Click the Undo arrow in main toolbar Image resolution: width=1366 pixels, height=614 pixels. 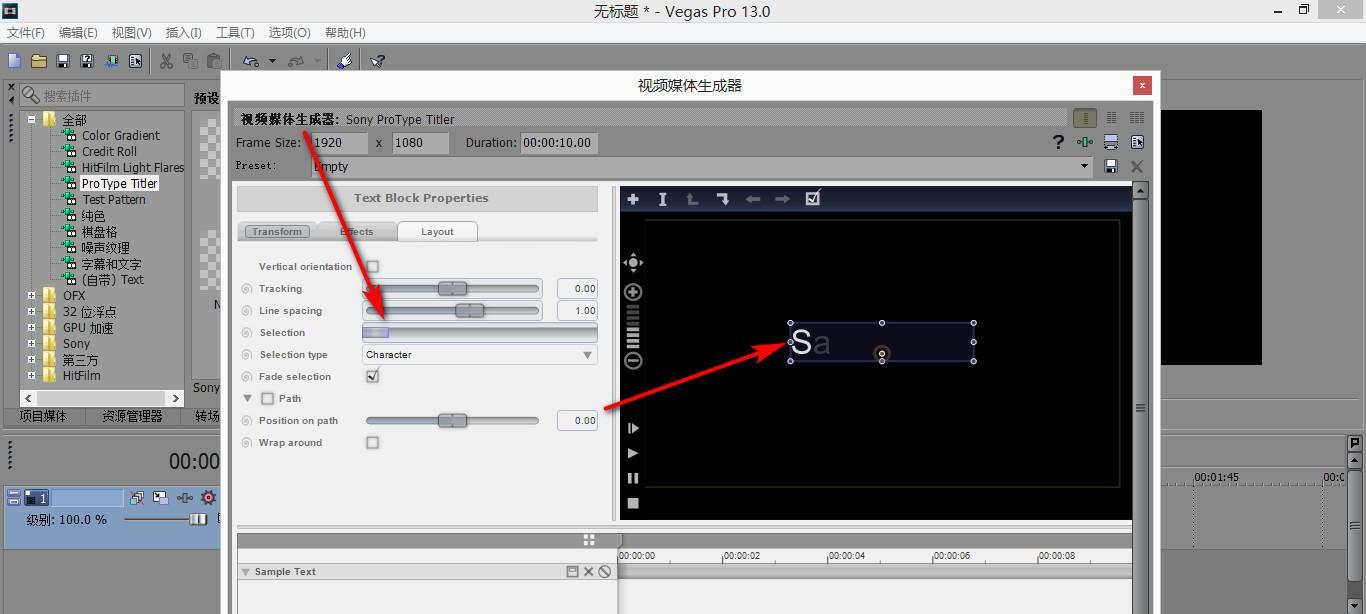(251, 61)
